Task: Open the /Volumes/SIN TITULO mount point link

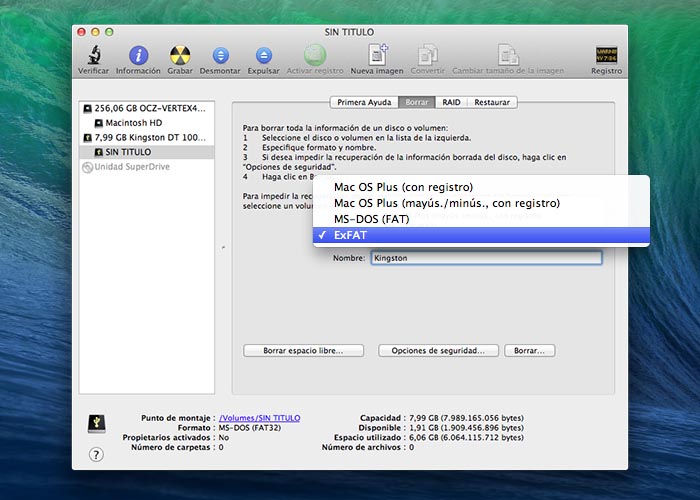Action: click(x=259, y=418)
